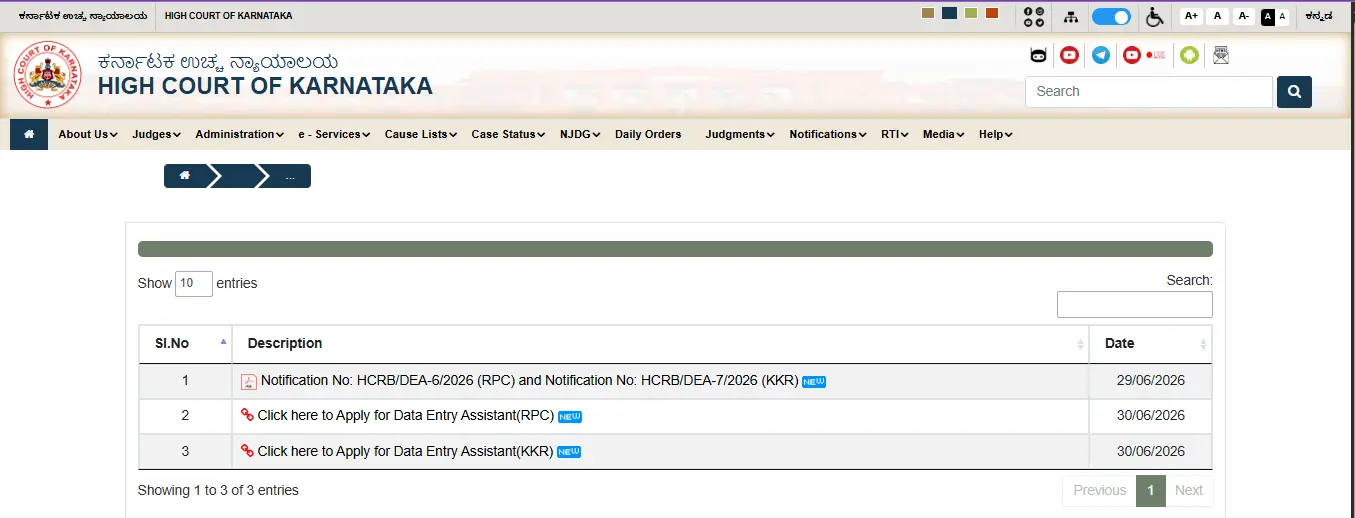
Task: Reset font size with the plain A button
Action: point(1217,16)
